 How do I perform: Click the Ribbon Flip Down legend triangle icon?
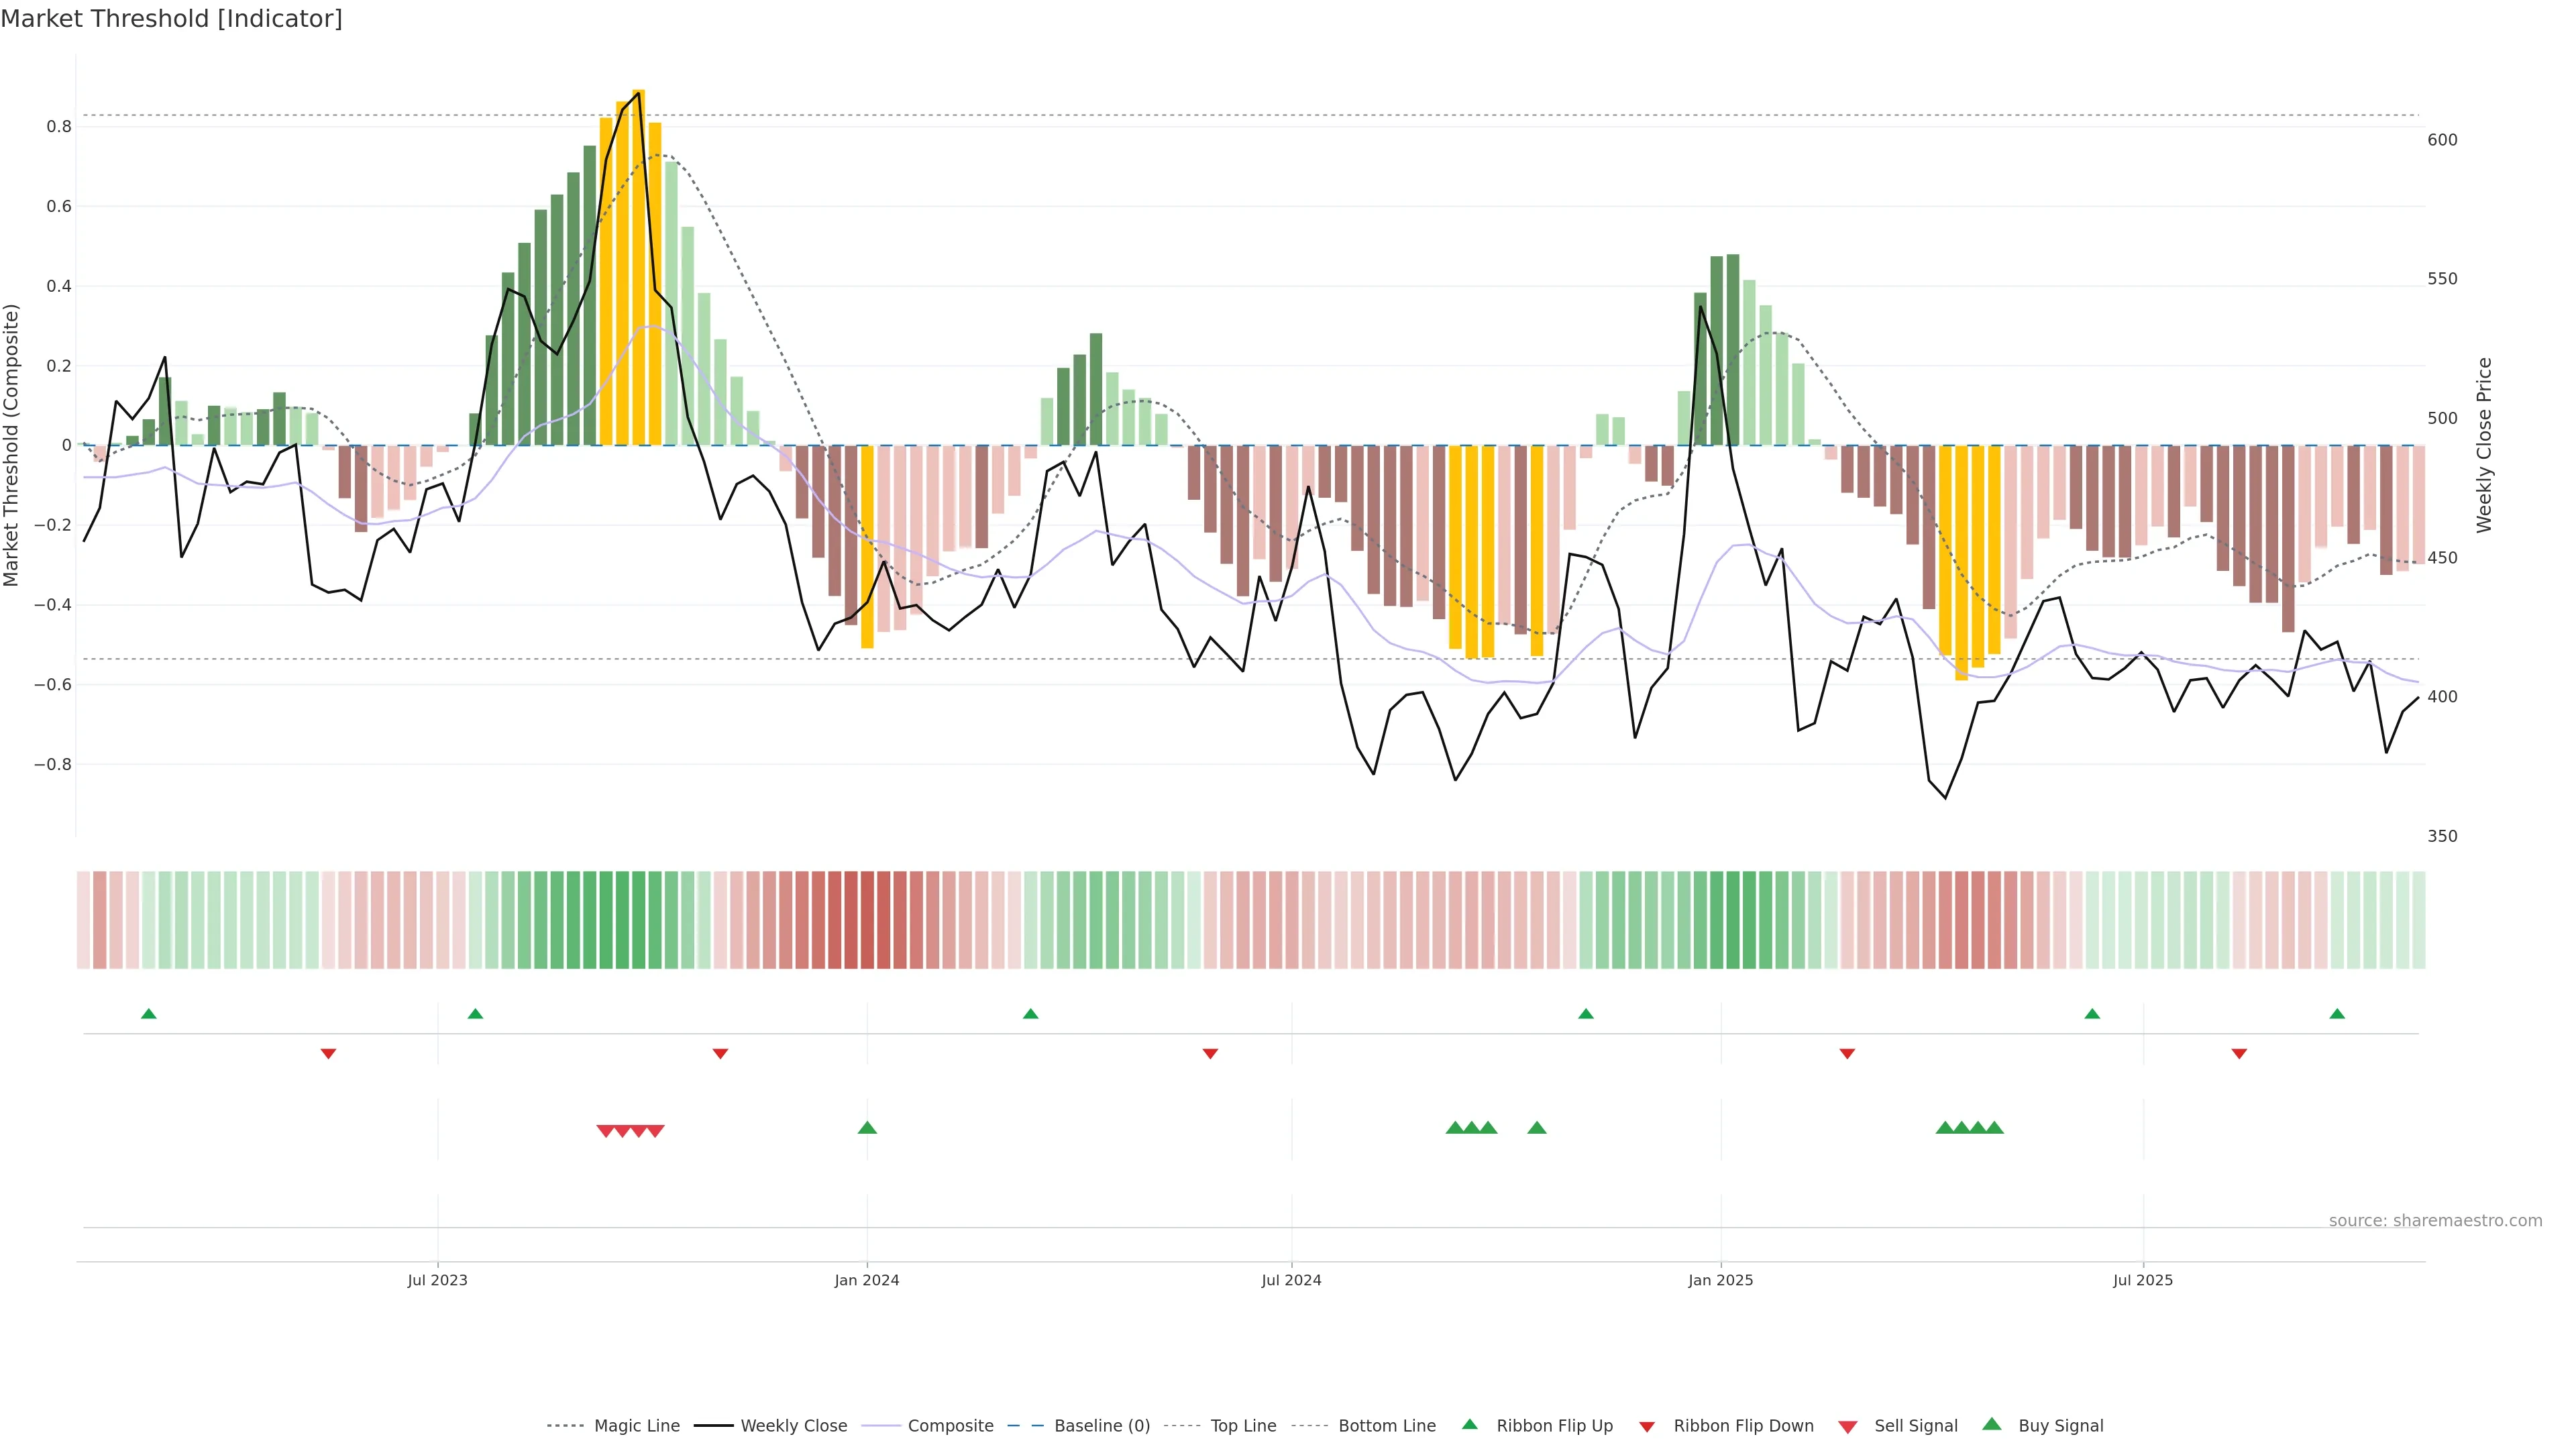tap(1647, 1427)
